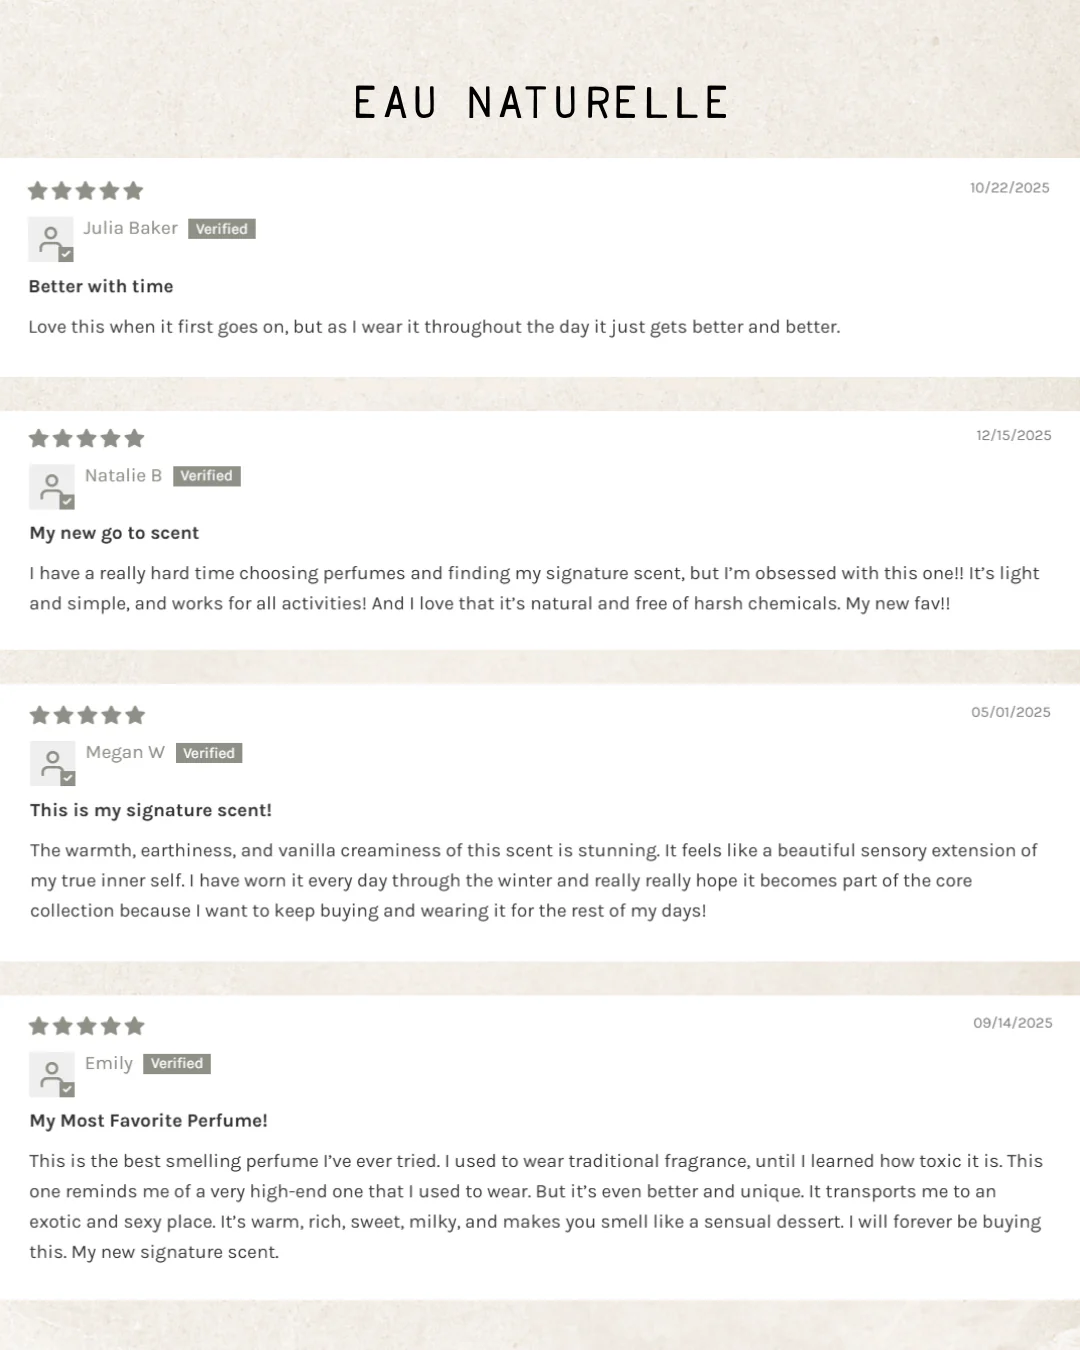The image size is (1080, 1350).
Task: Click the Verified badge beside Natalie B
Action: click(206, 476)
